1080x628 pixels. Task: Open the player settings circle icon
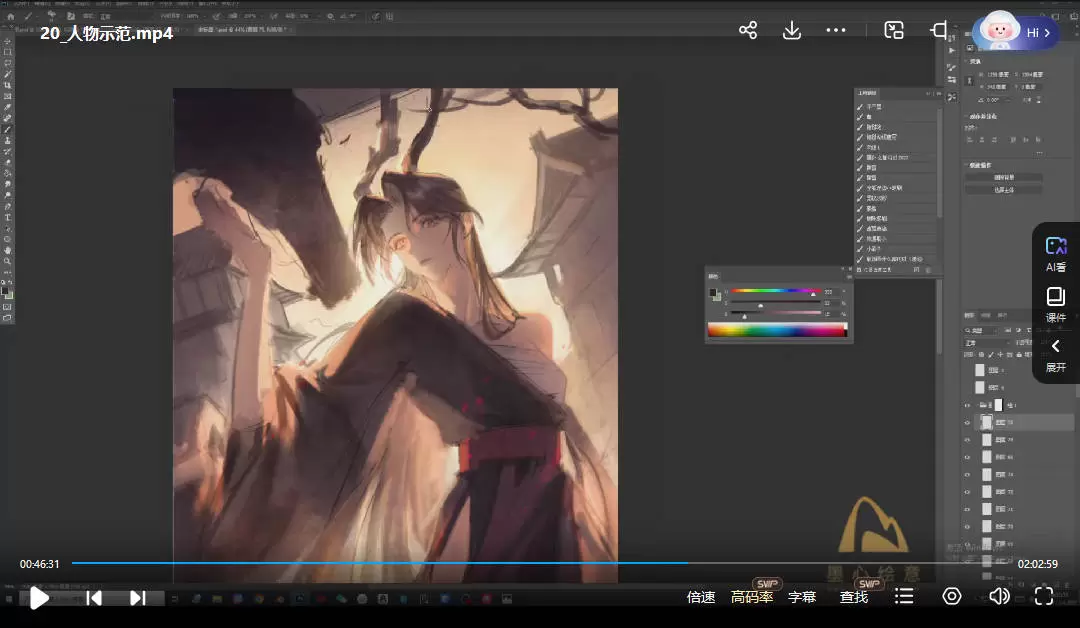pos(952,596)
